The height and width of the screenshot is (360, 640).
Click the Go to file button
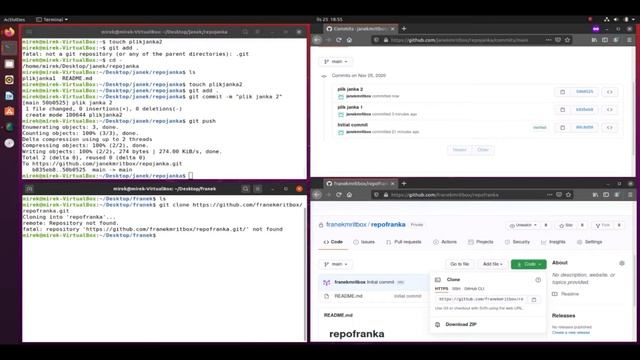tap(460, 264)
